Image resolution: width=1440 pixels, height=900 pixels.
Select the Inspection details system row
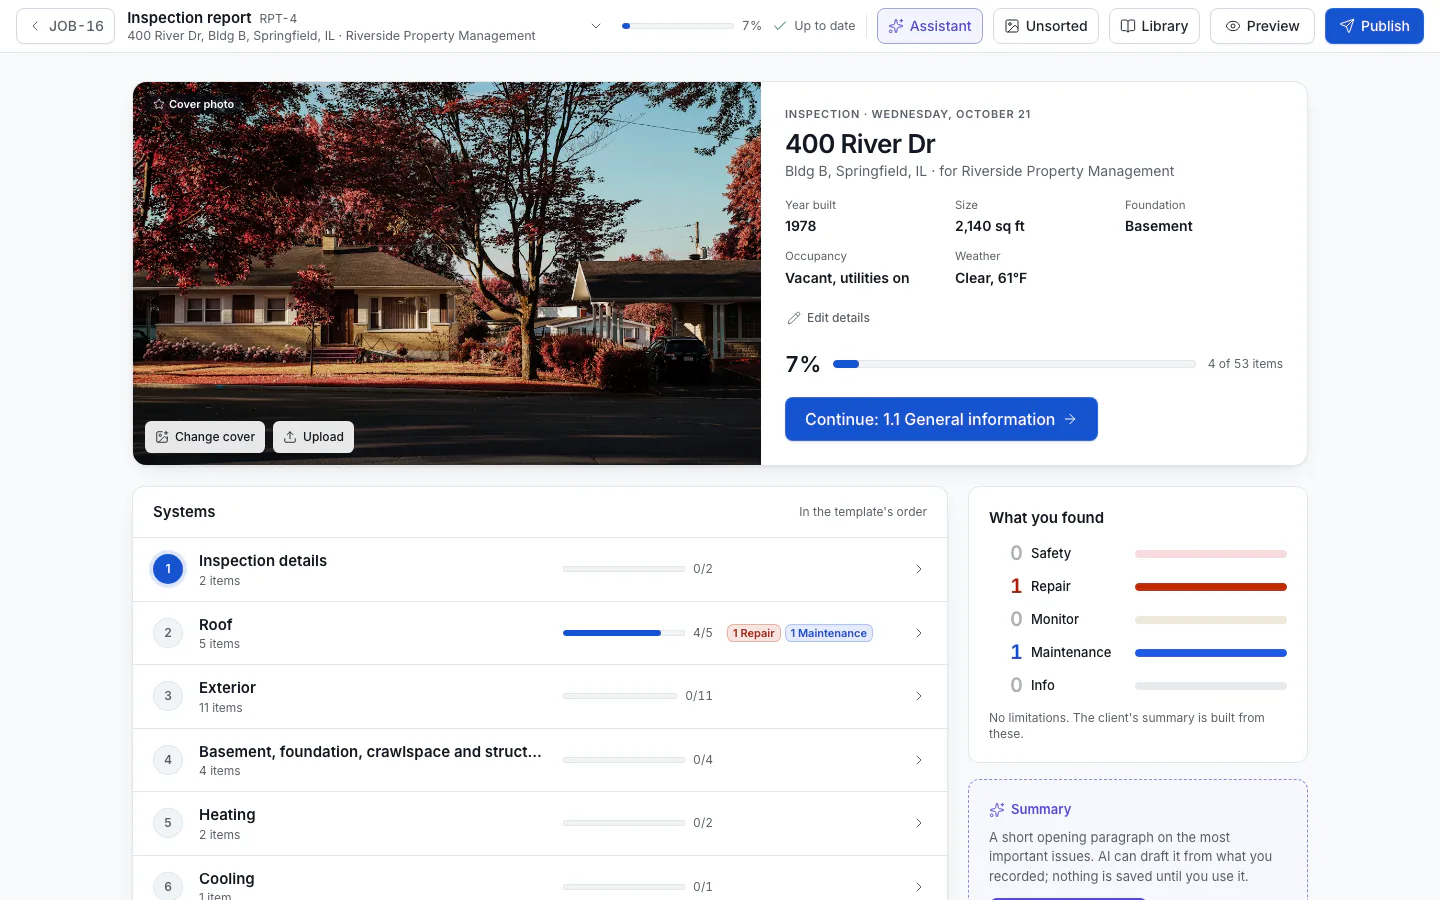[540, 569]
